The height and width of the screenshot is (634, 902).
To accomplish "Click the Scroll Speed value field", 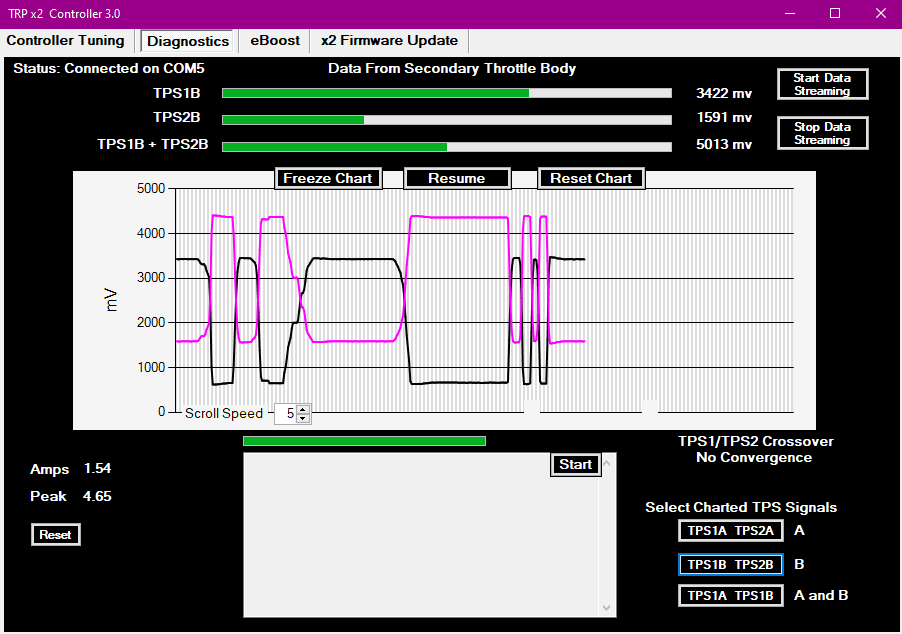I will [x=285, y=414].
